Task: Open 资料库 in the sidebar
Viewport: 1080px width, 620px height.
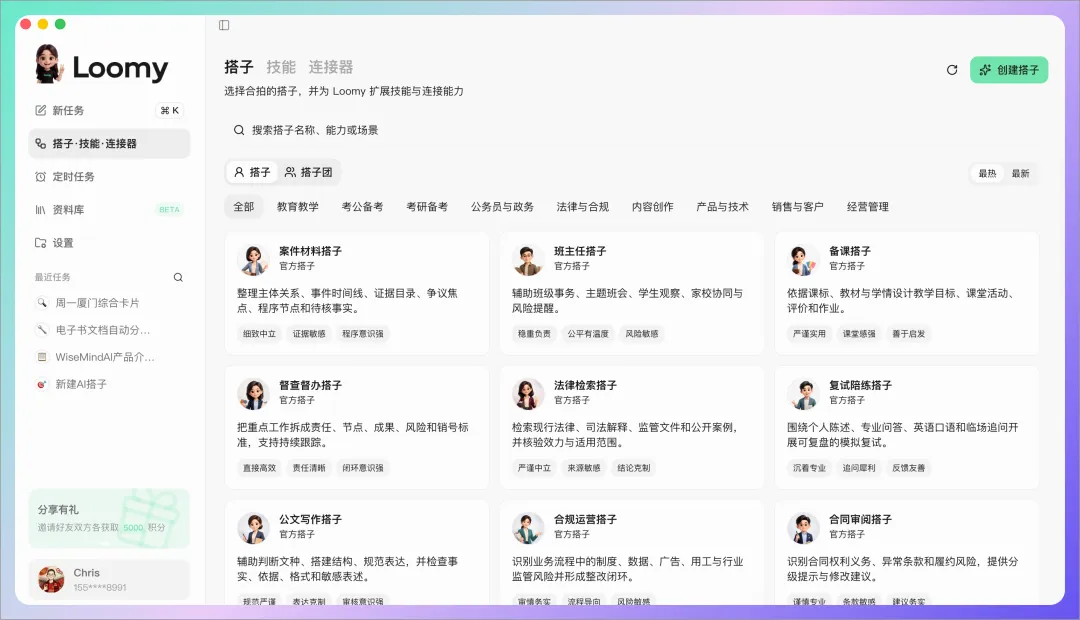Action: [109, 209]
